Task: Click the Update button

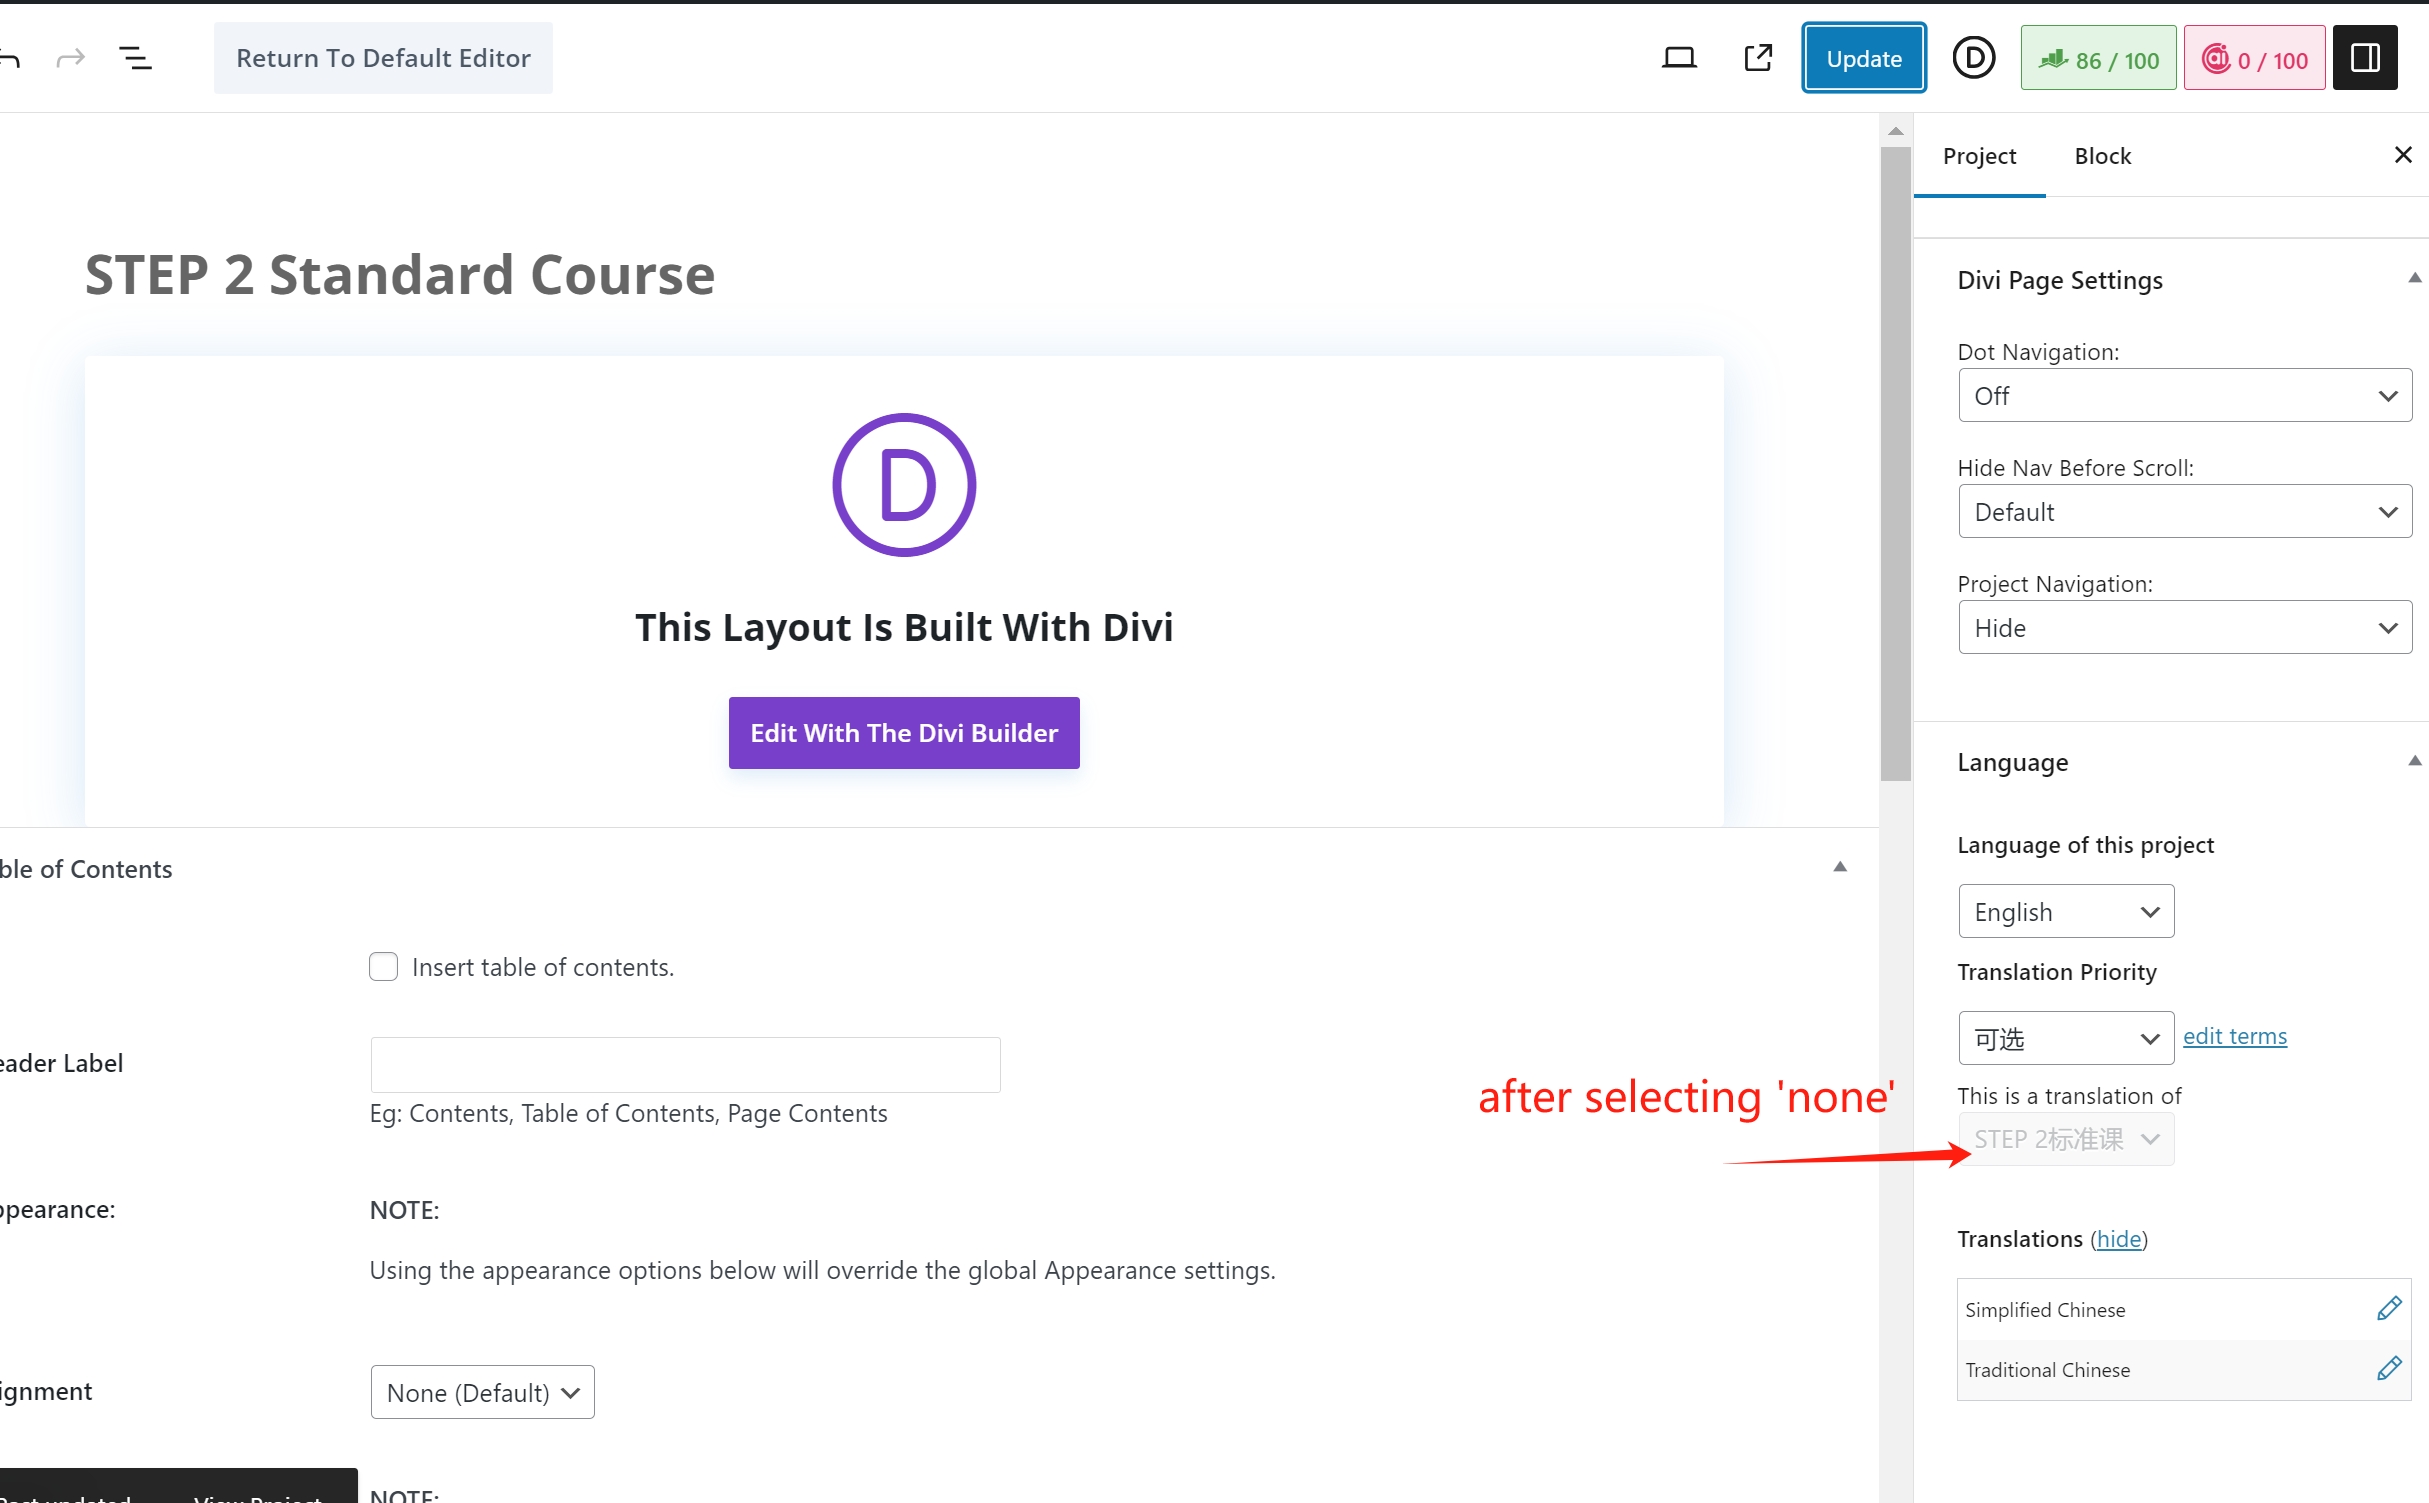Action: pos(1864,58)
